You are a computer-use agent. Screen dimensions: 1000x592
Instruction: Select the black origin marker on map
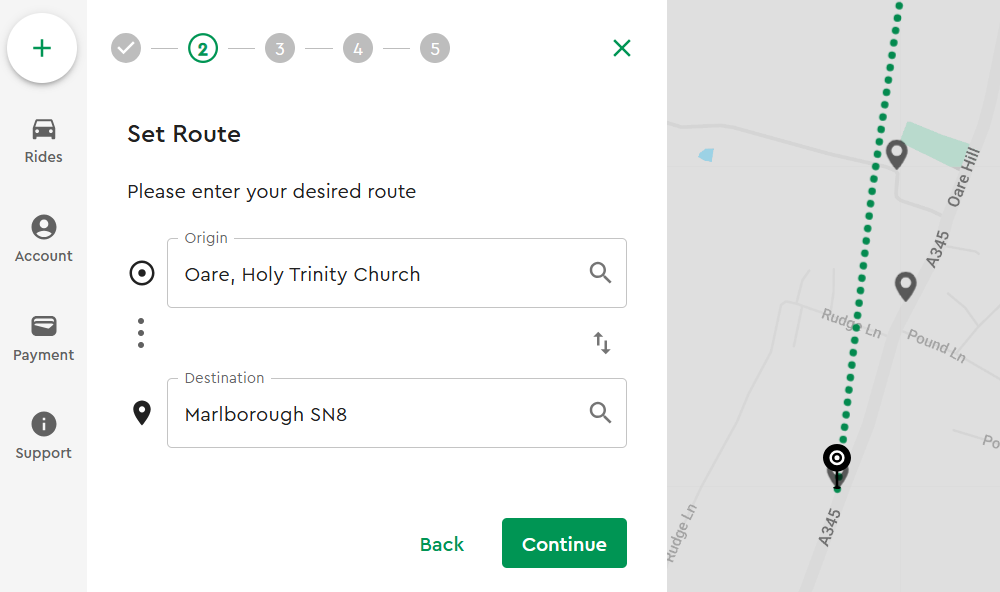point(837,458)
